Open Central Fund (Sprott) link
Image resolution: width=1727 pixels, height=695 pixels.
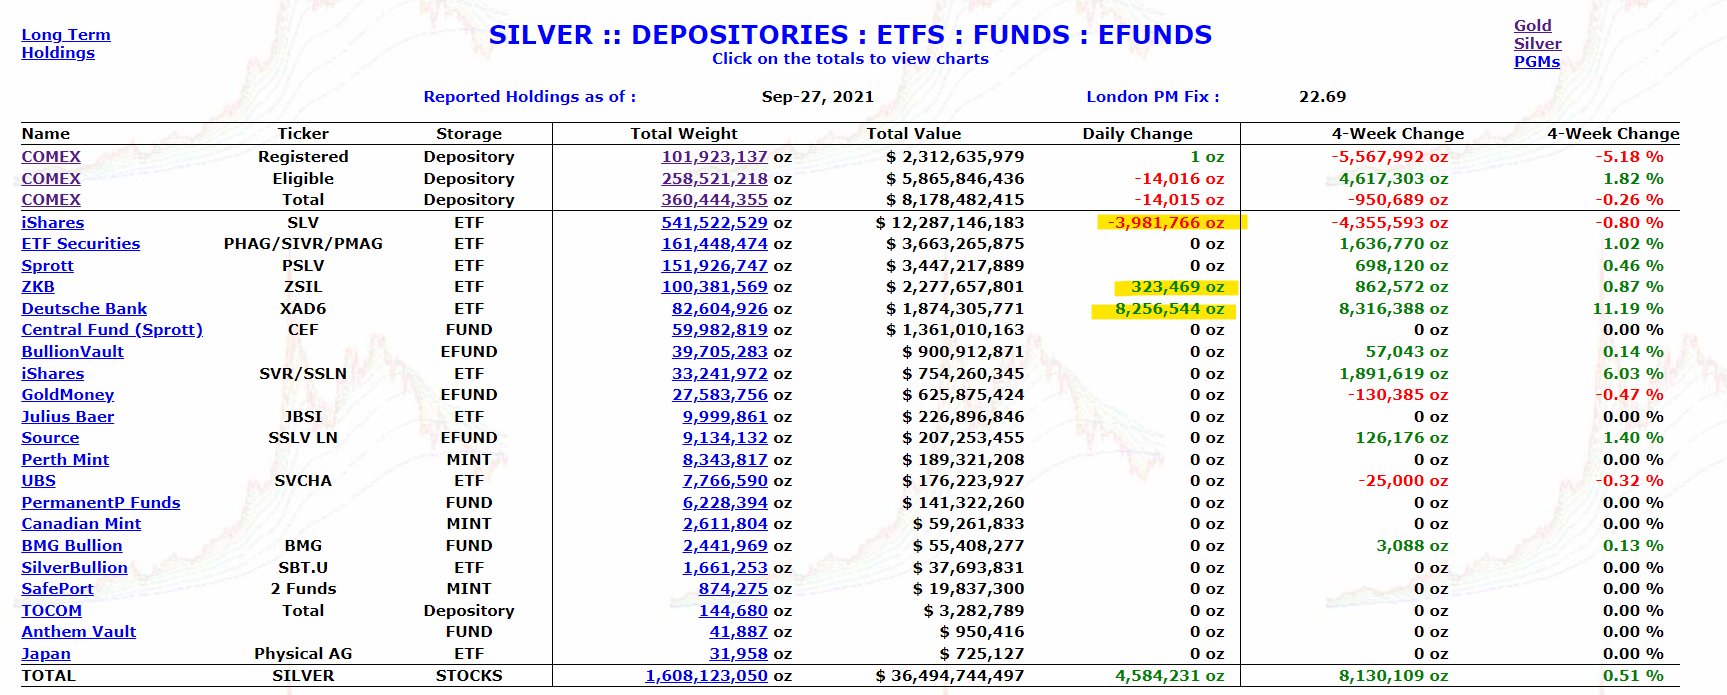[x=112, y=330]
